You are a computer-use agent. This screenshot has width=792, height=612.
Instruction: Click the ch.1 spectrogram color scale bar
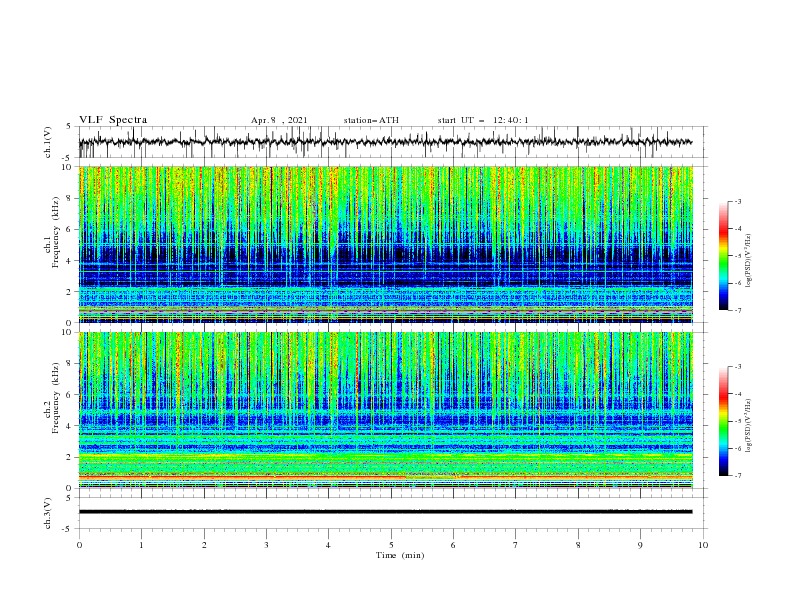coord(723,255)
